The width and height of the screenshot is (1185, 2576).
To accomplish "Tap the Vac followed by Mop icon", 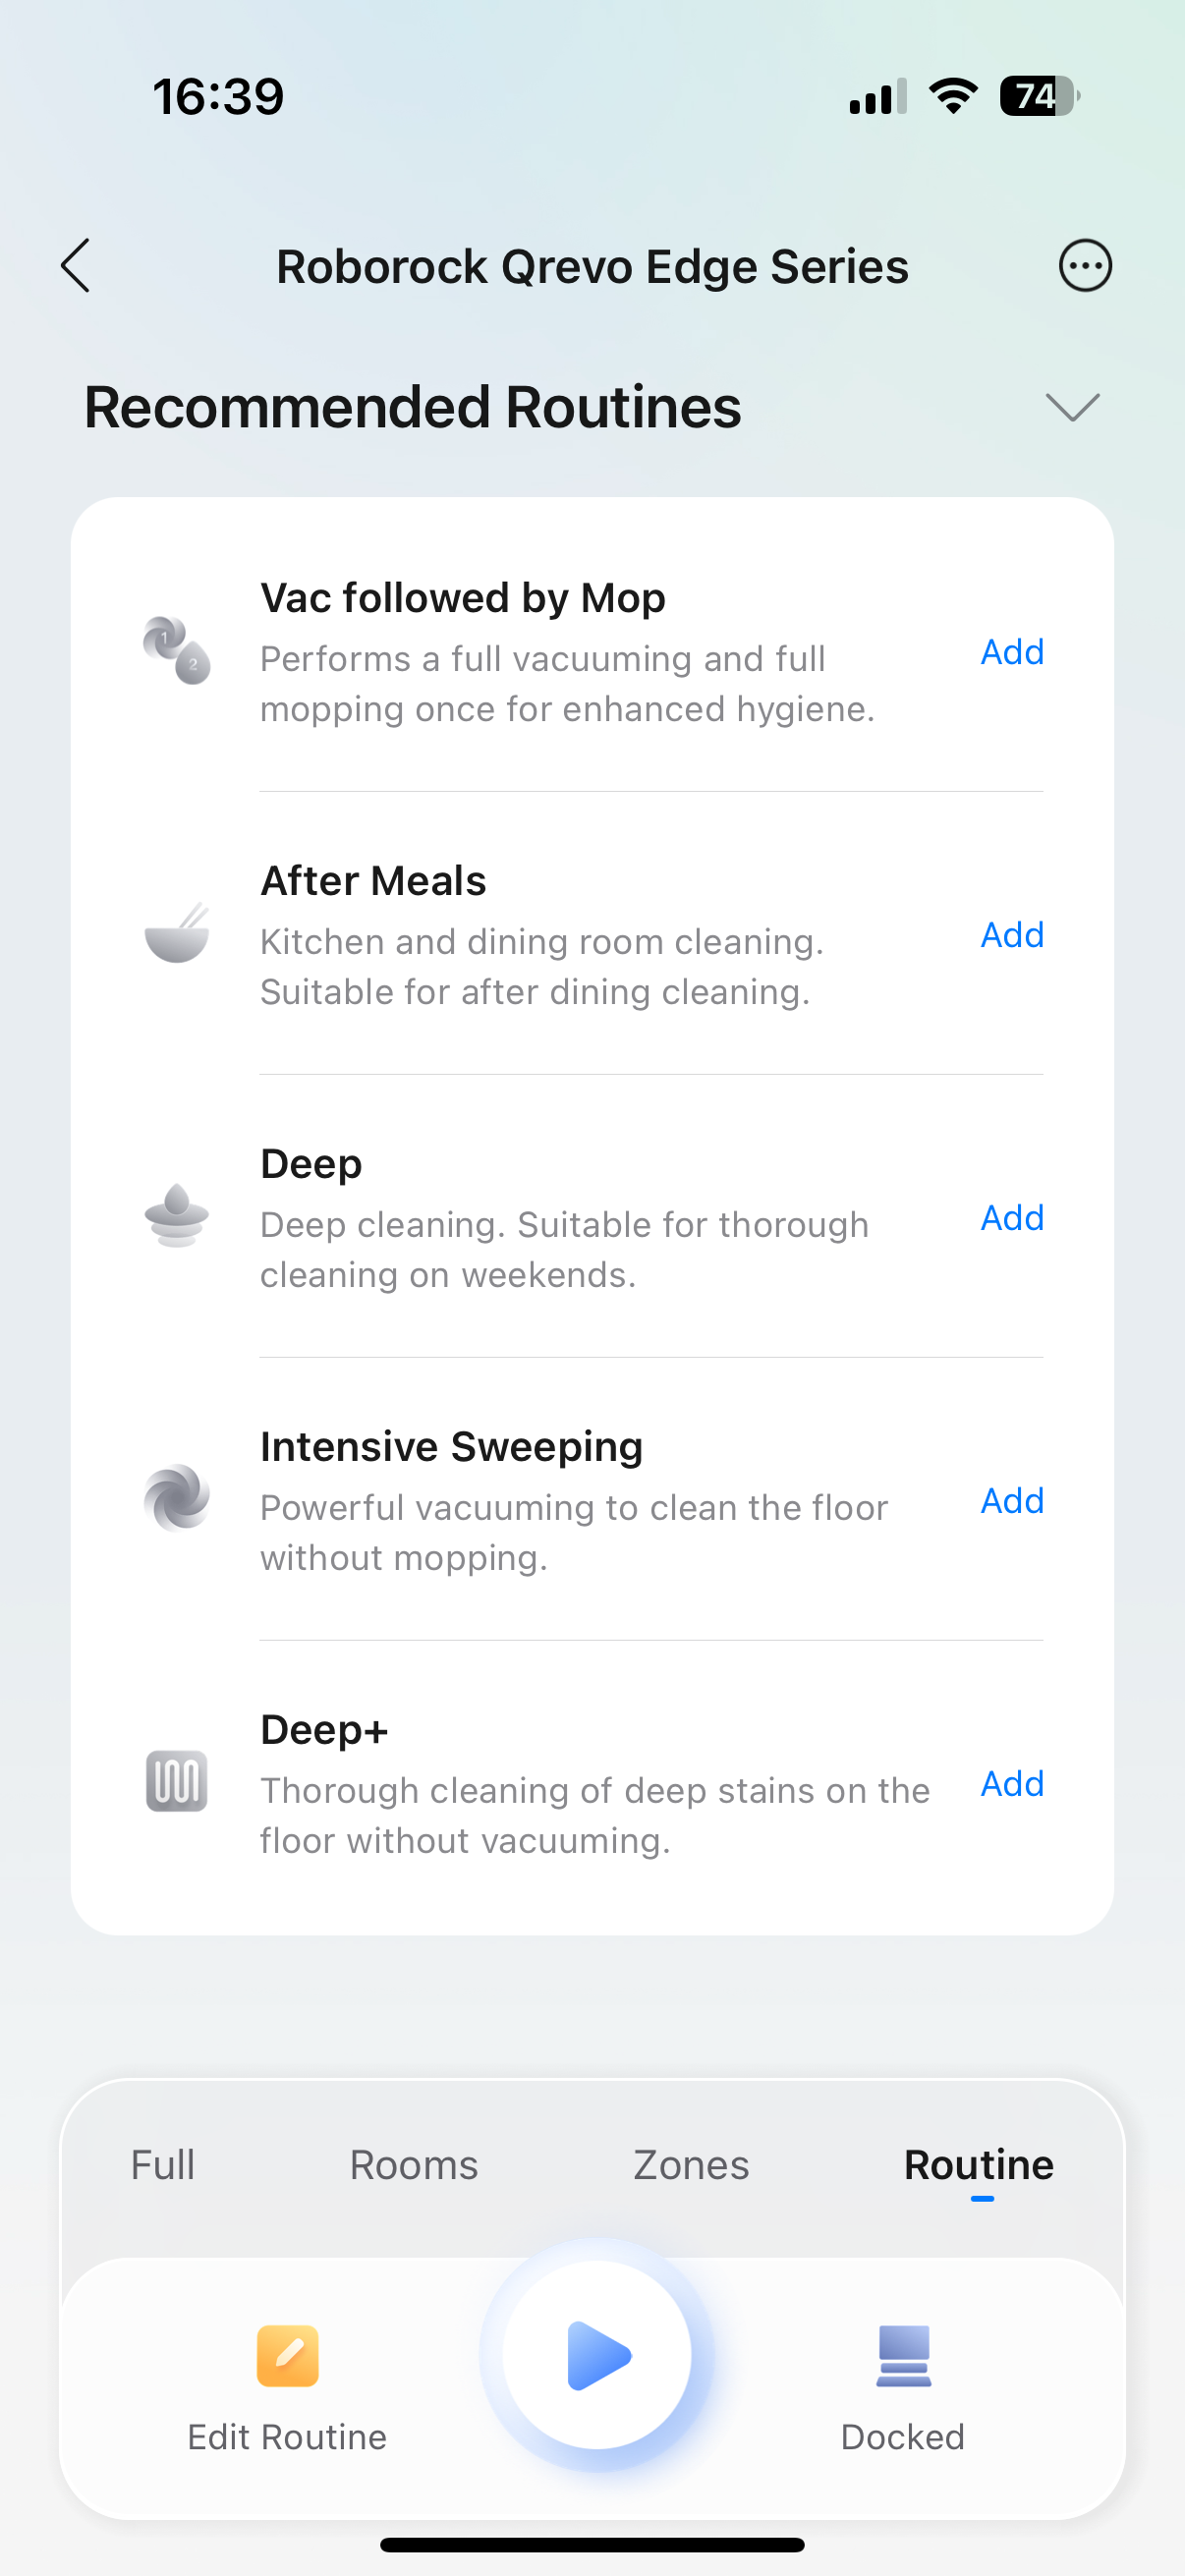I will (x=177, y=651).
